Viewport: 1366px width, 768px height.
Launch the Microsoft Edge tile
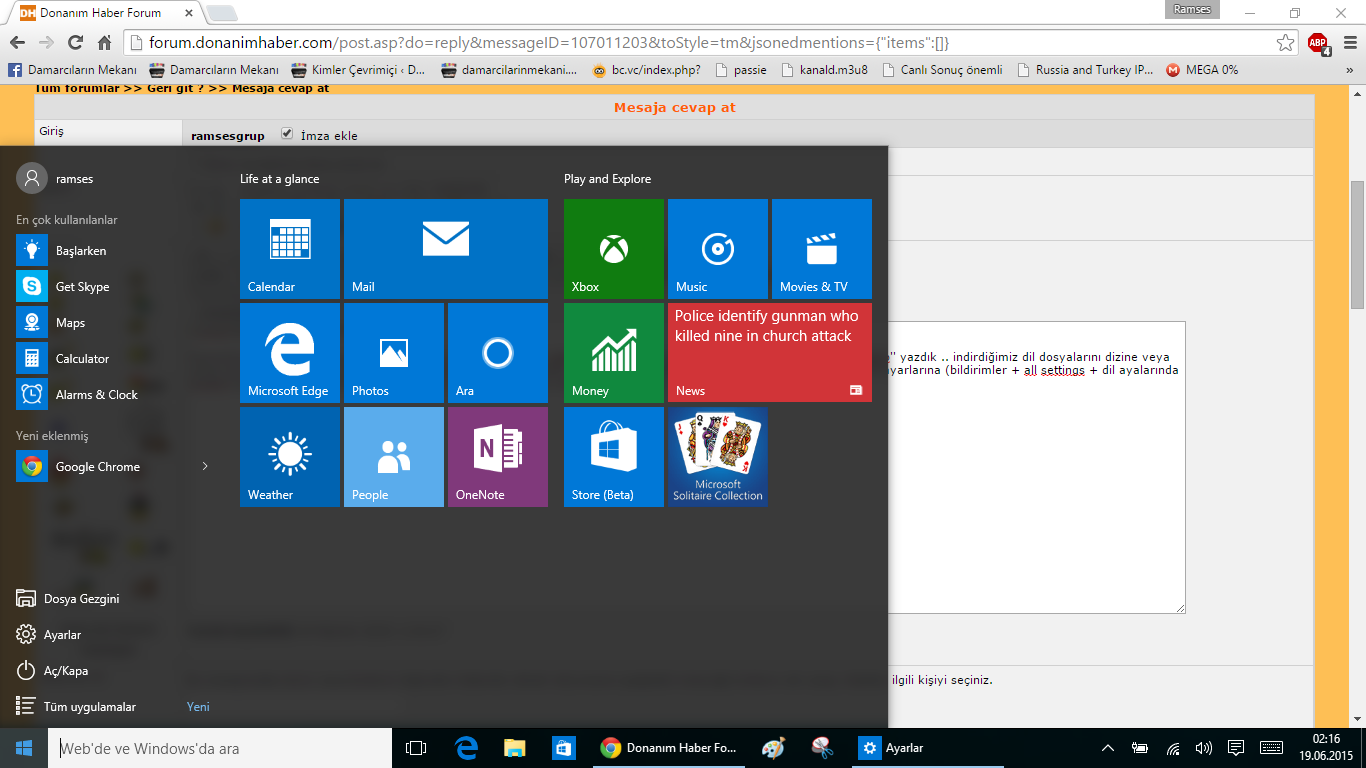pyautogui.click(x=290, y=353)
